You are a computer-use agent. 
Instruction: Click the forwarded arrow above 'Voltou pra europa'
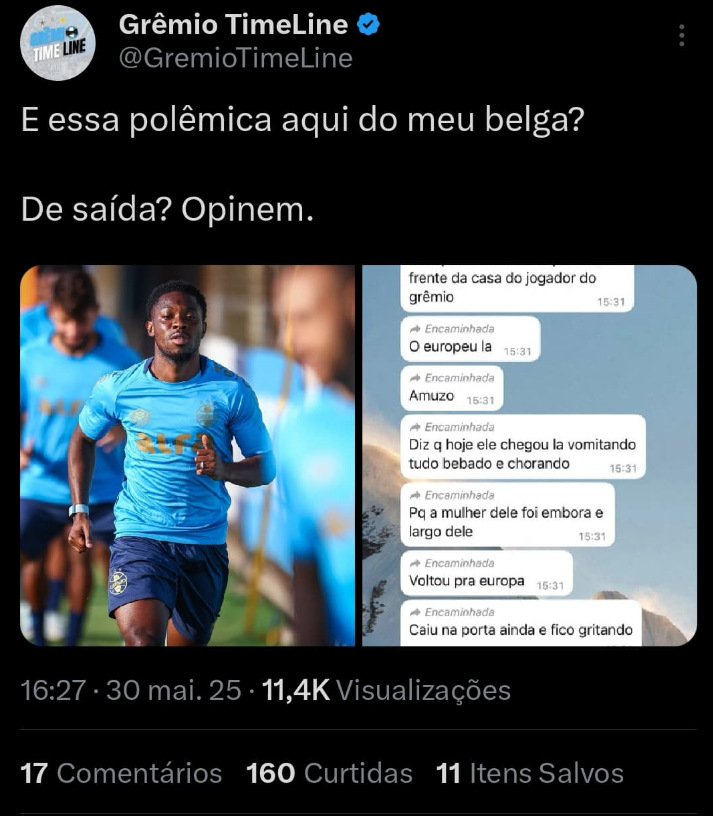click(x=415, y=563)
